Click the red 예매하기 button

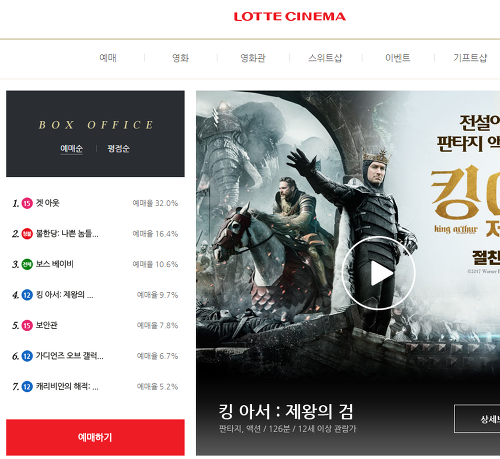(95, 437)
